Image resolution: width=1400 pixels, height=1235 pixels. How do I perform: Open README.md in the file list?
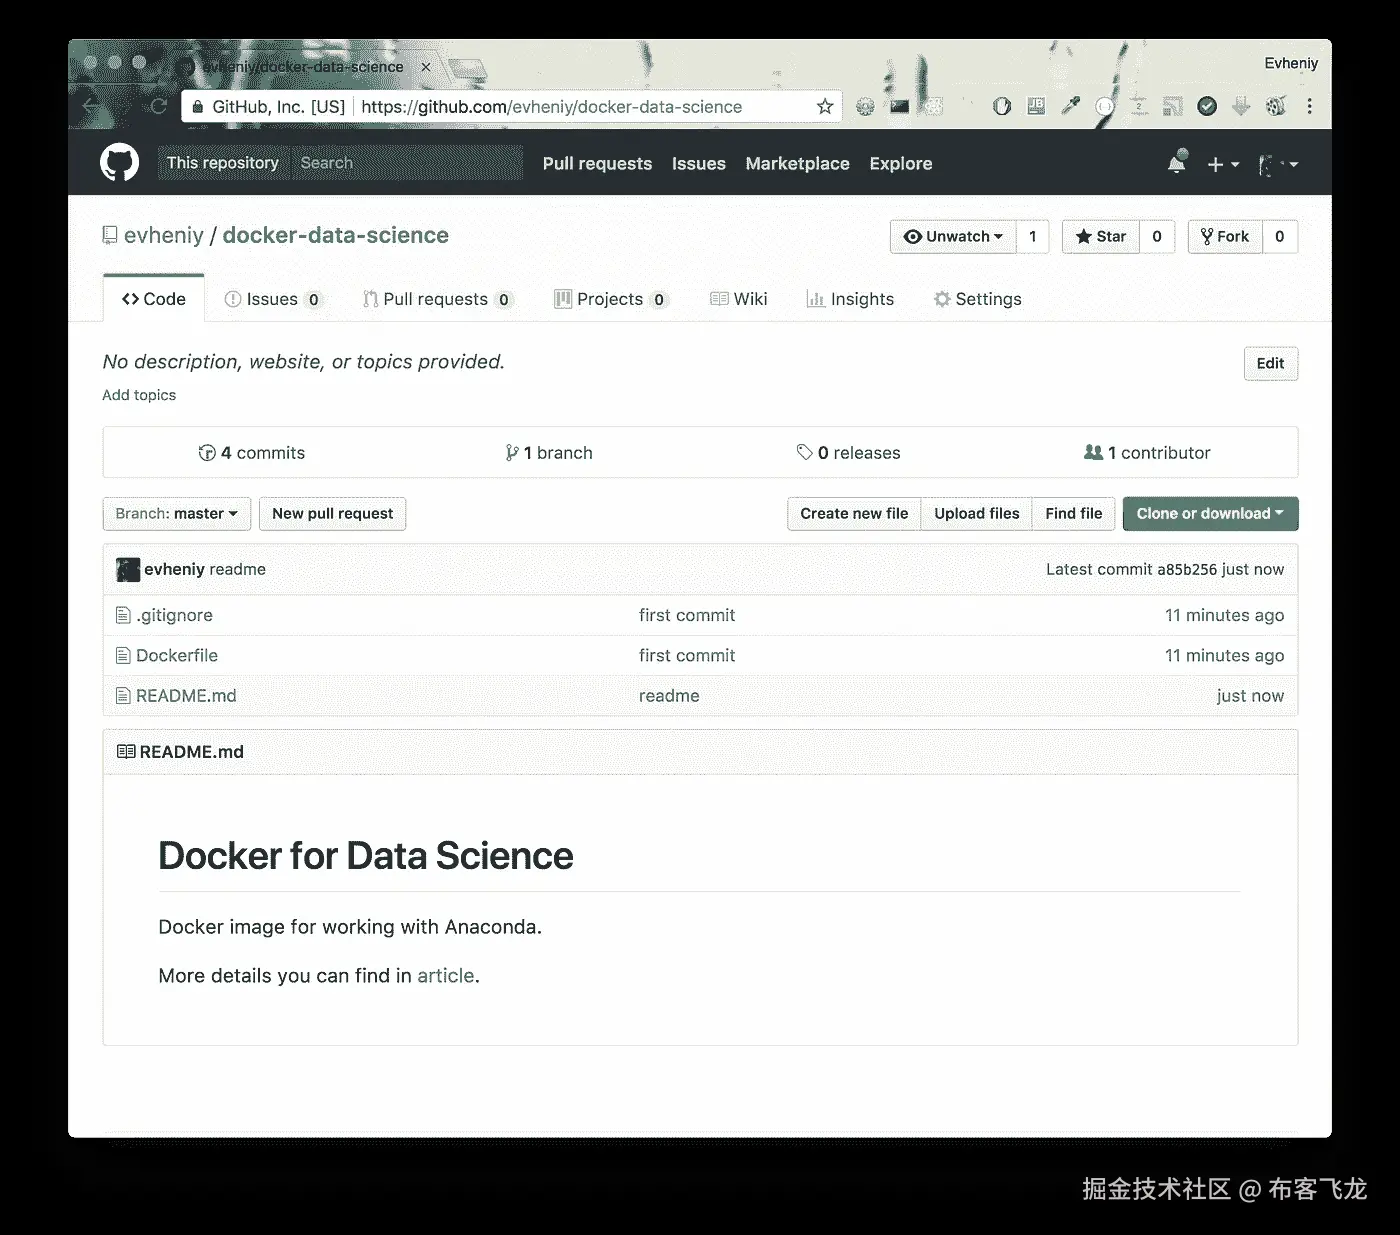point(186,696)
